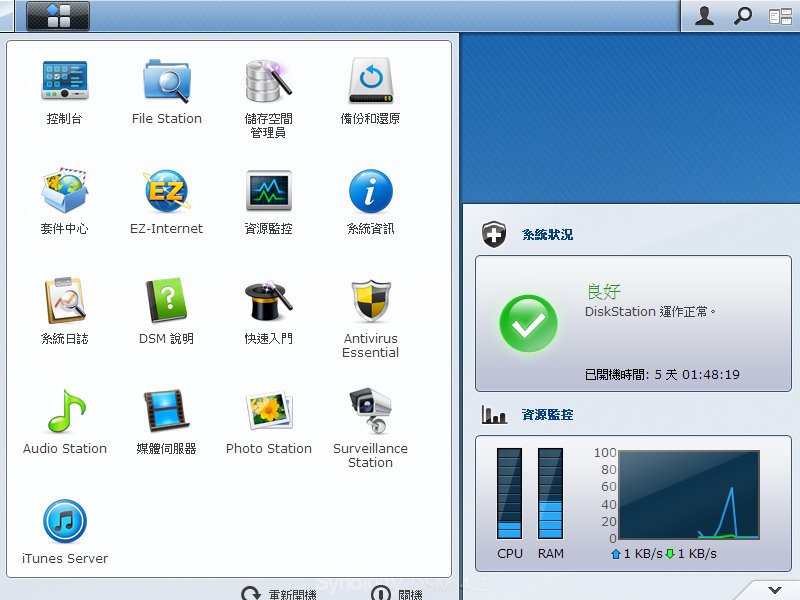Launch Antivirus Essential

click(x=370, y=301)
